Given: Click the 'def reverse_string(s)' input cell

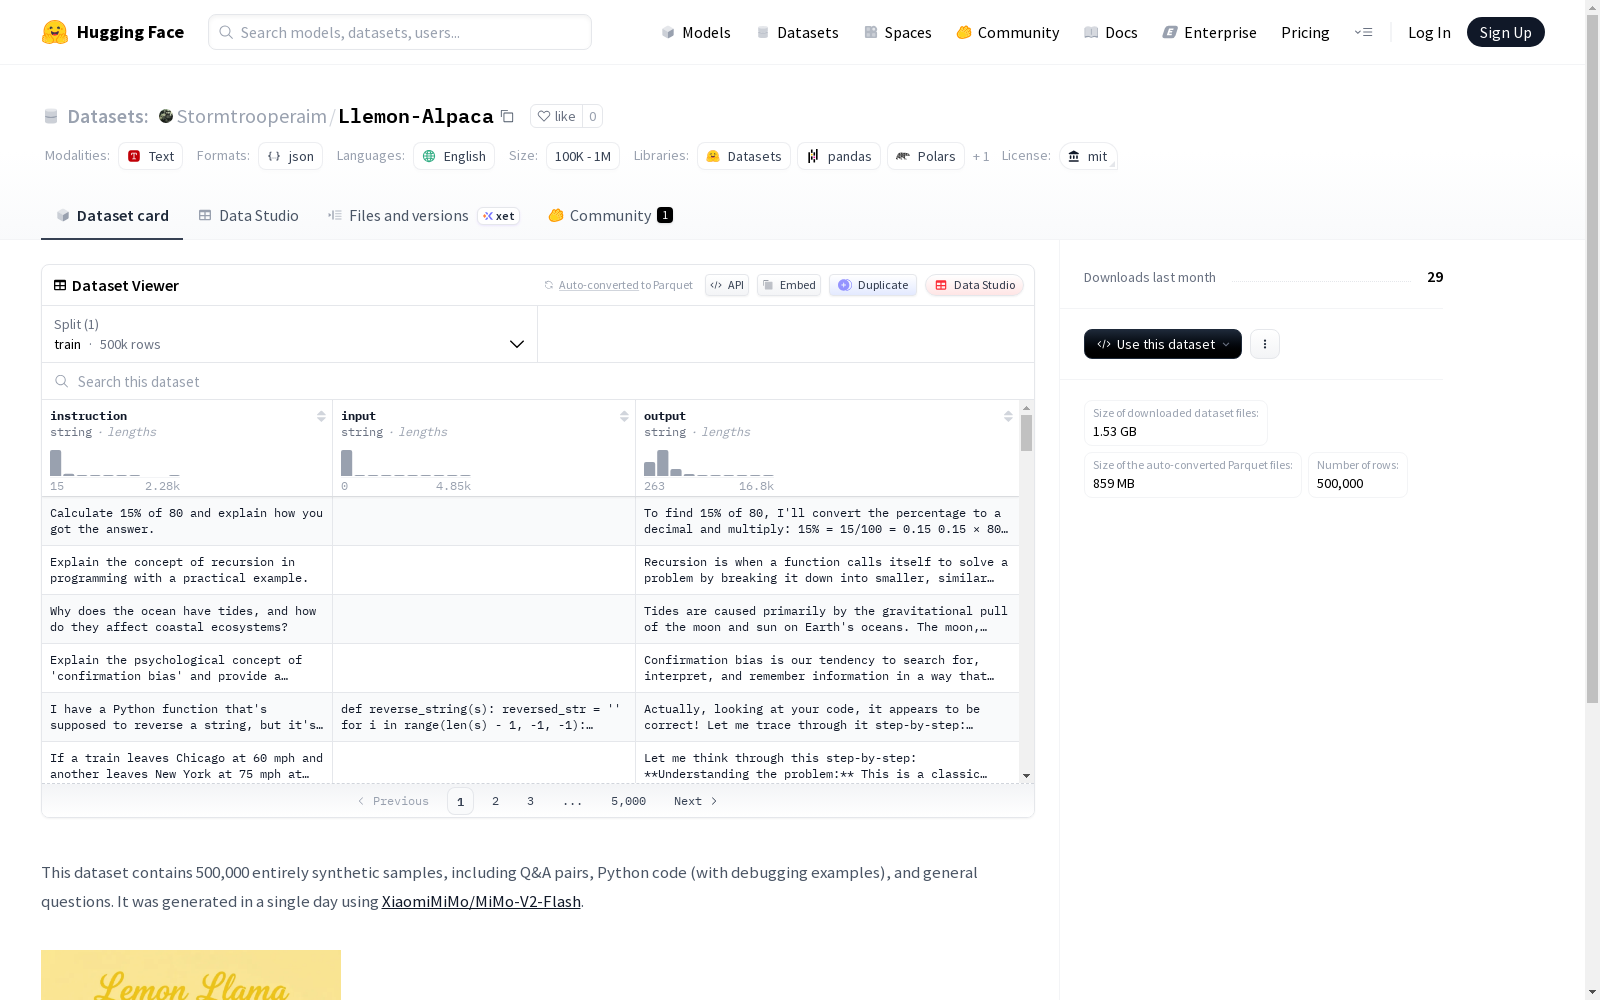Looking at the screenshot, I should [x=484, y=717].
